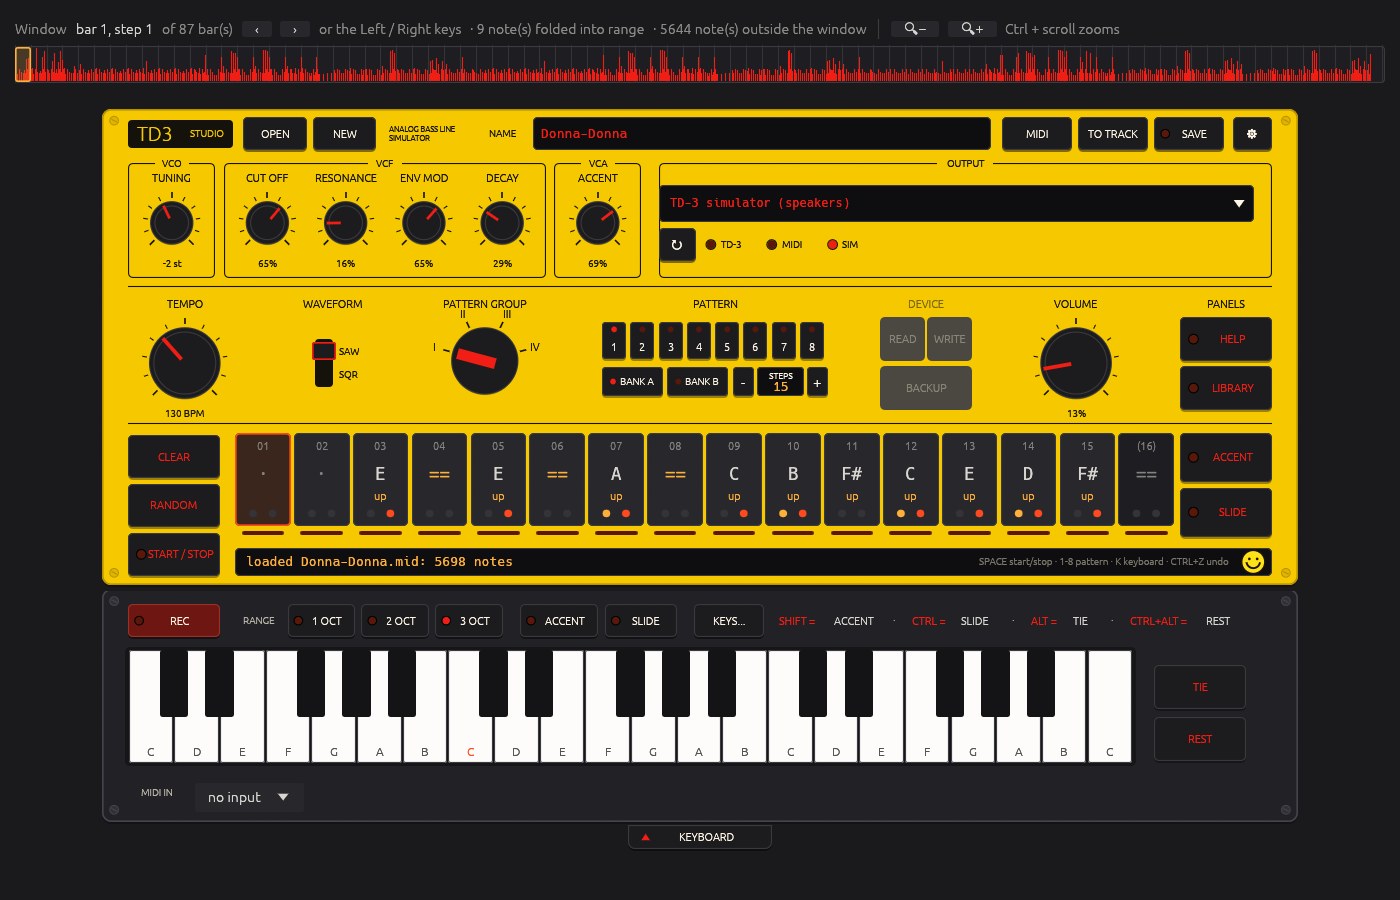The width and height of the screenshot is (1400, 900).
Task: Flip the SAW/SQR waveform switch
Action: pos(324,363)
